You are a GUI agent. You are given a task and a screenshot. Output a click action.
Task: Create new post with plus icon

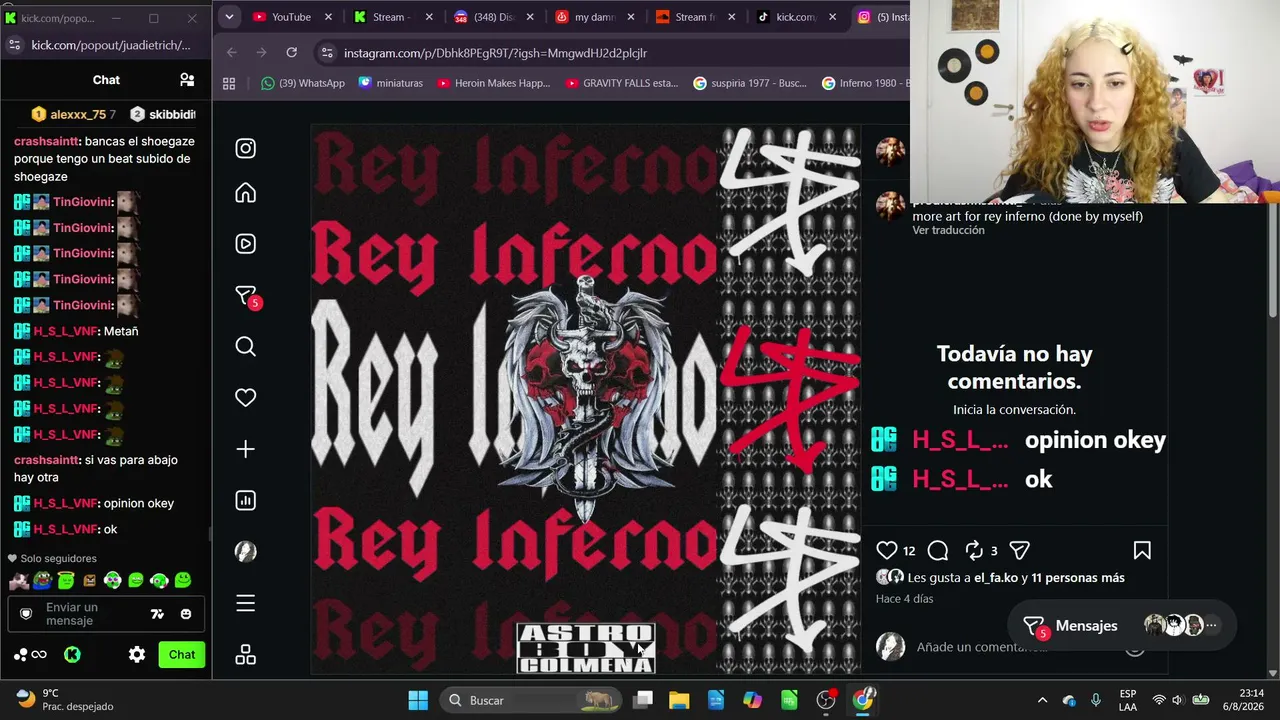coord(245,449)
